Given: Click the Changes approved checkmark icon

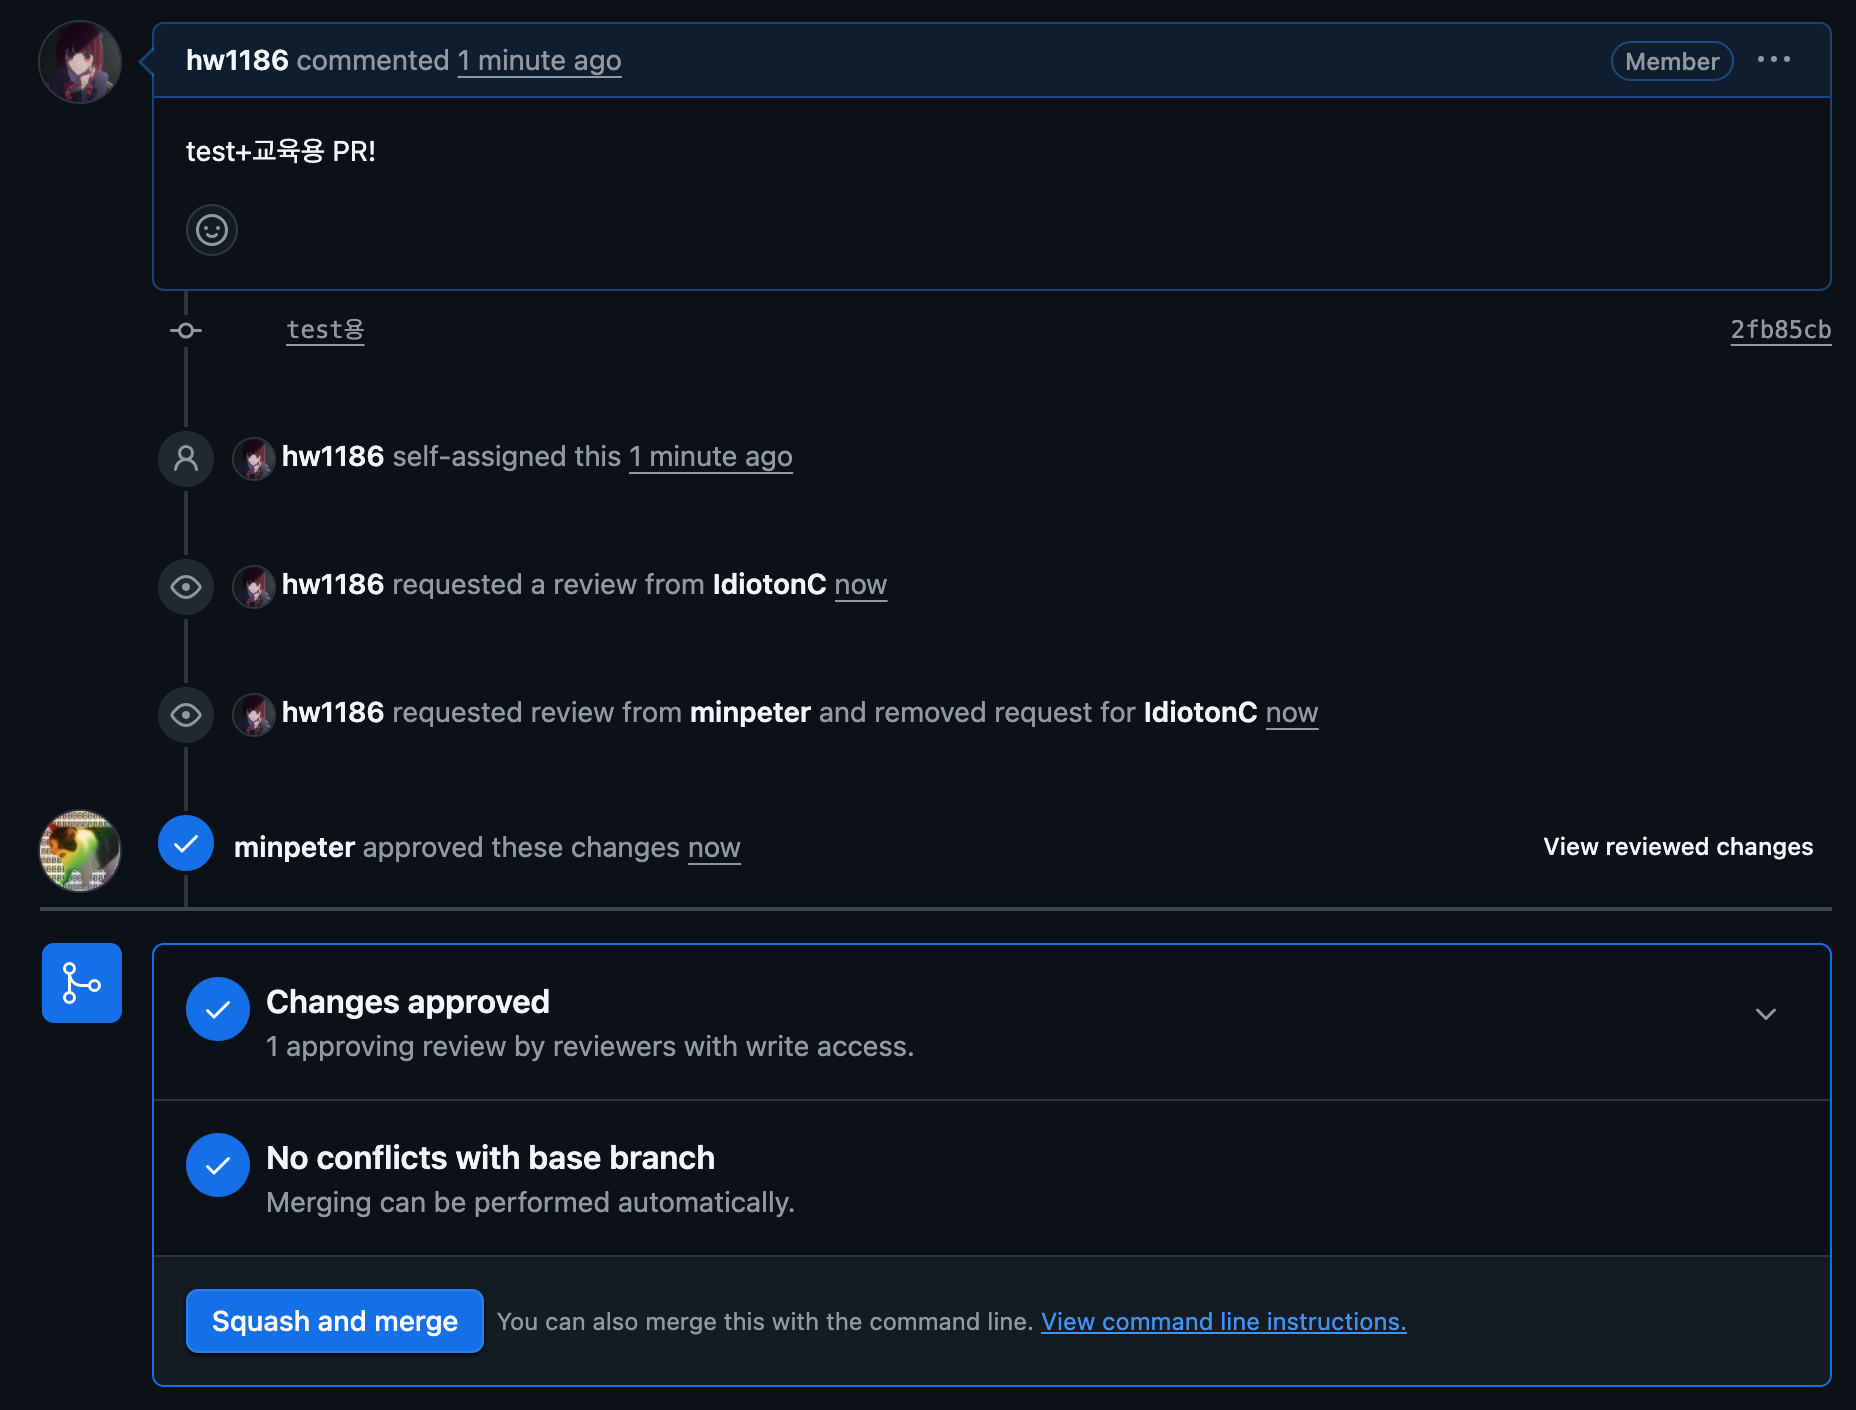Looking at the screenshot, I should [217, 1009].
